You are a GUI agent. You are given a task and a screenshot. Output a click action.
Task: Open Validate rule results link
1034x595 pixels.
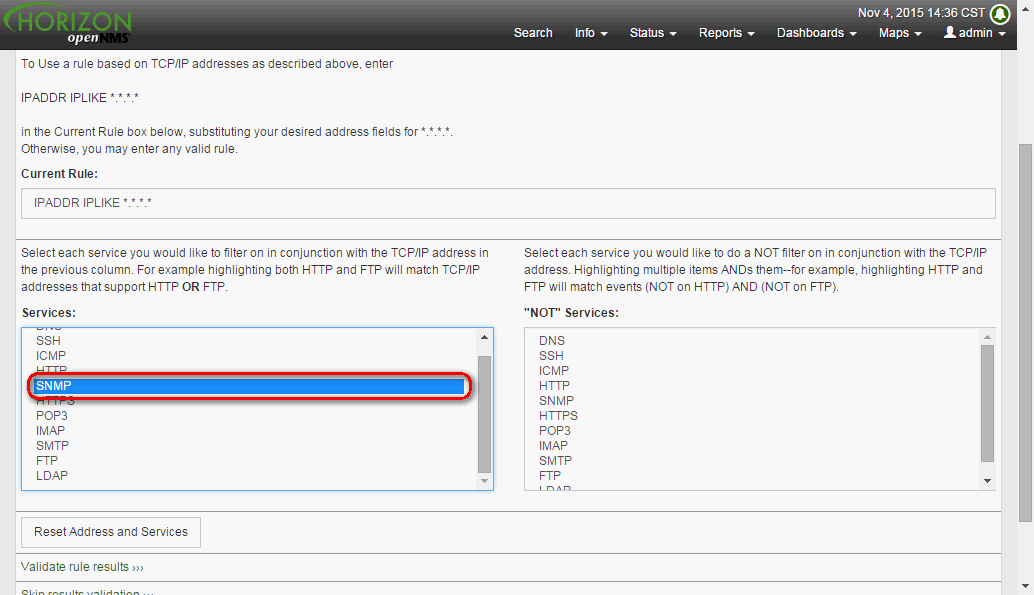coord(82,567)
